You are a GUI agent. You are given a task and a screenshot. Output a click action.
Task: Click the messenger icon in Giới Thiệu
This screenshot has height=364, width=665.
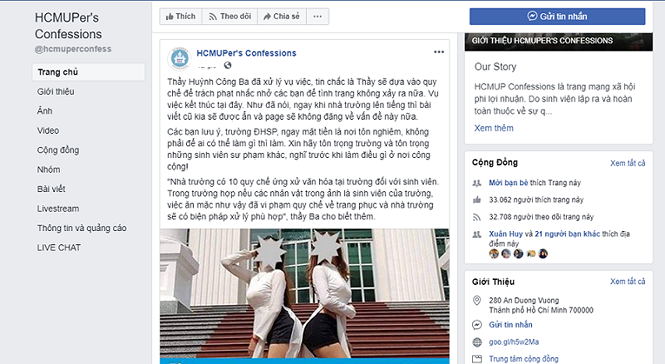477,325
